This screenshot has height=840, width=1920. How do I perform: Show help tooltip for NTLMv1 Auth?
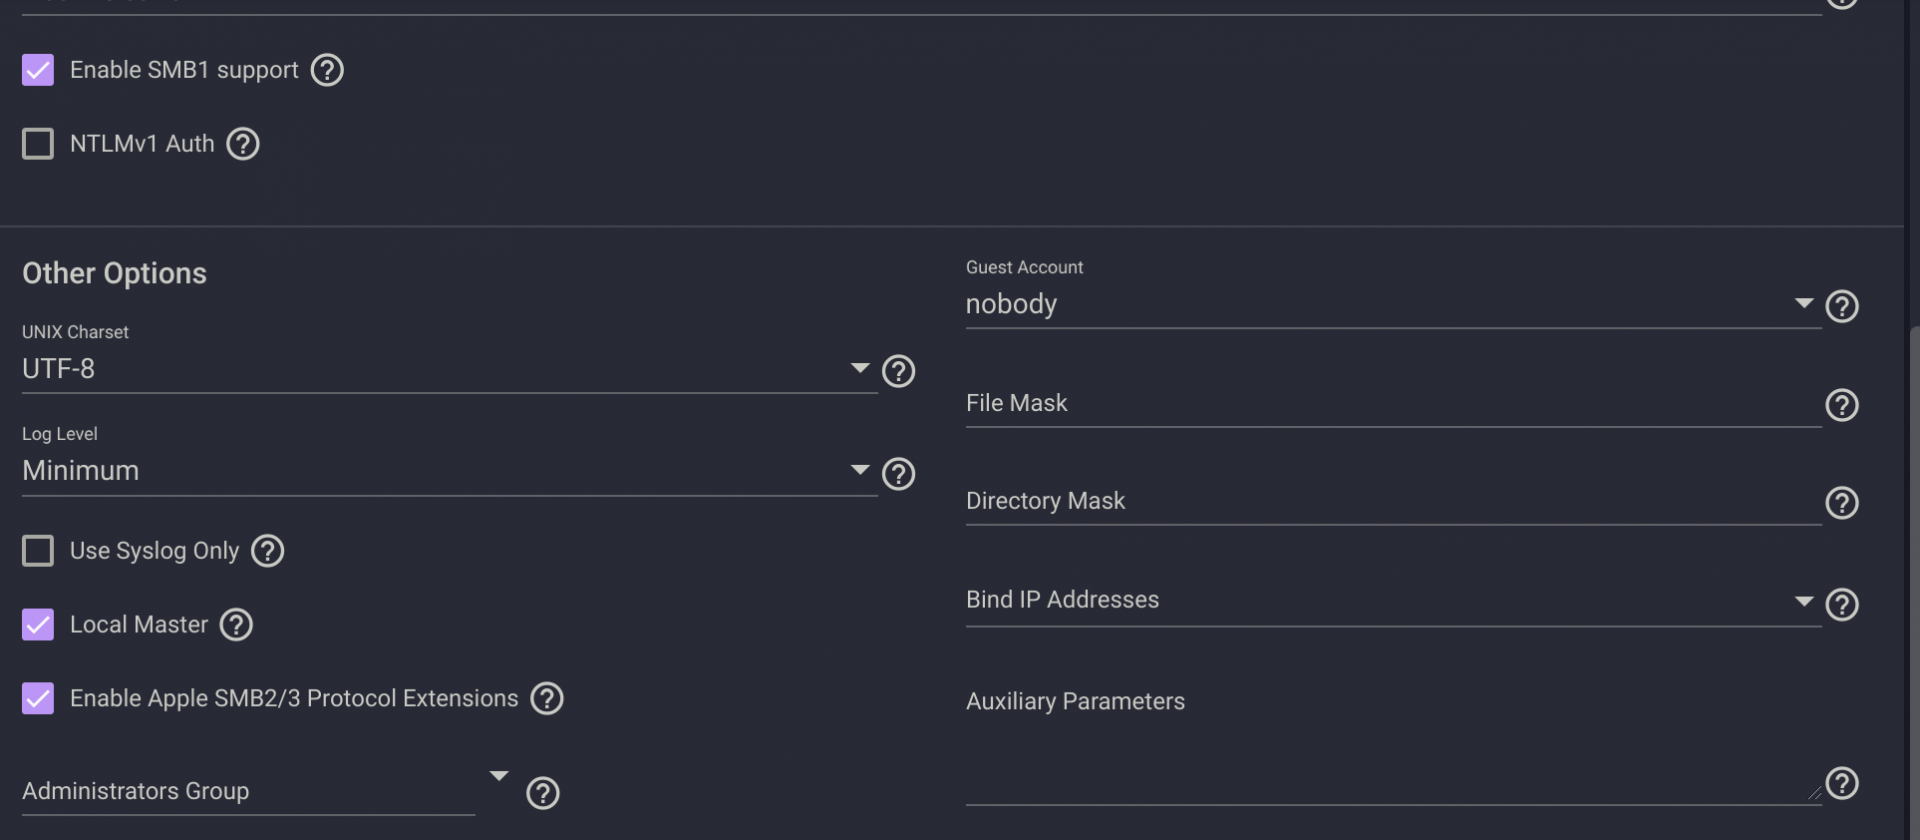click(x=243, y=144)
